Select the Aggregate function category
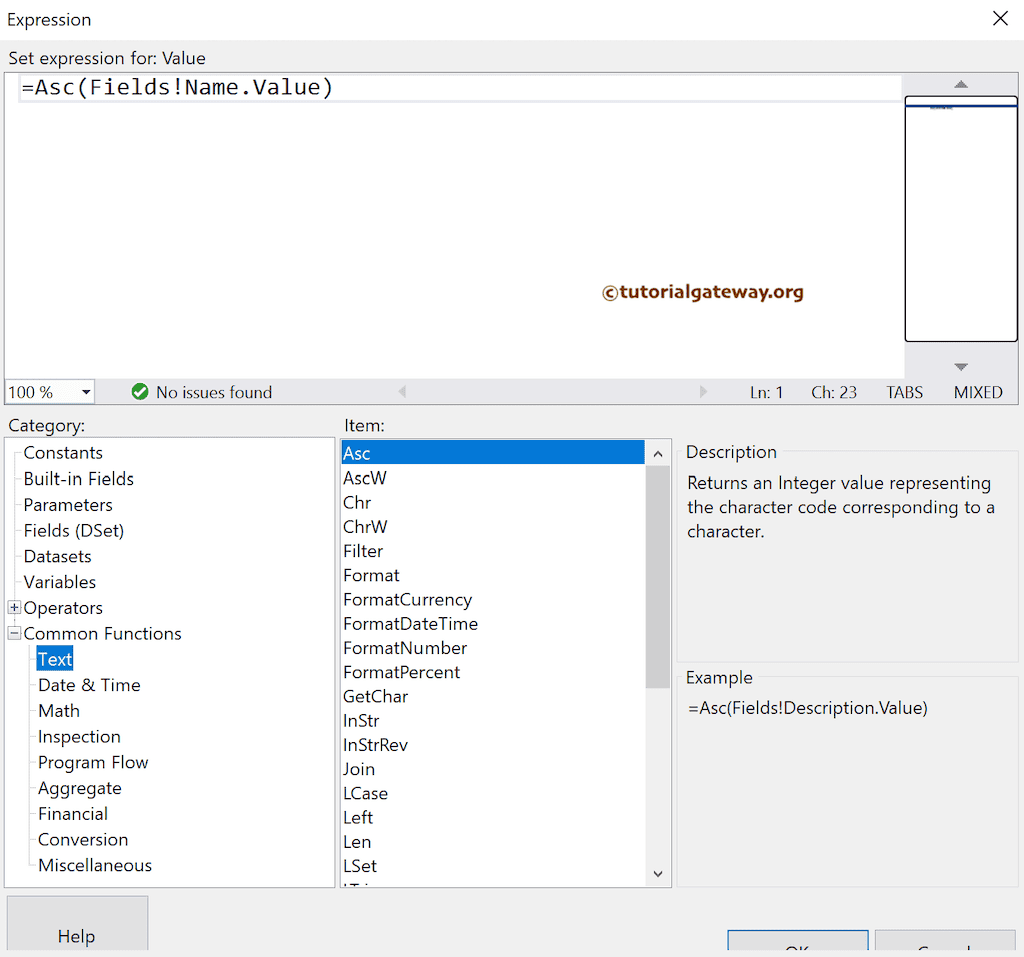Screen dimensions: 1024x957 tap(79, 788)
